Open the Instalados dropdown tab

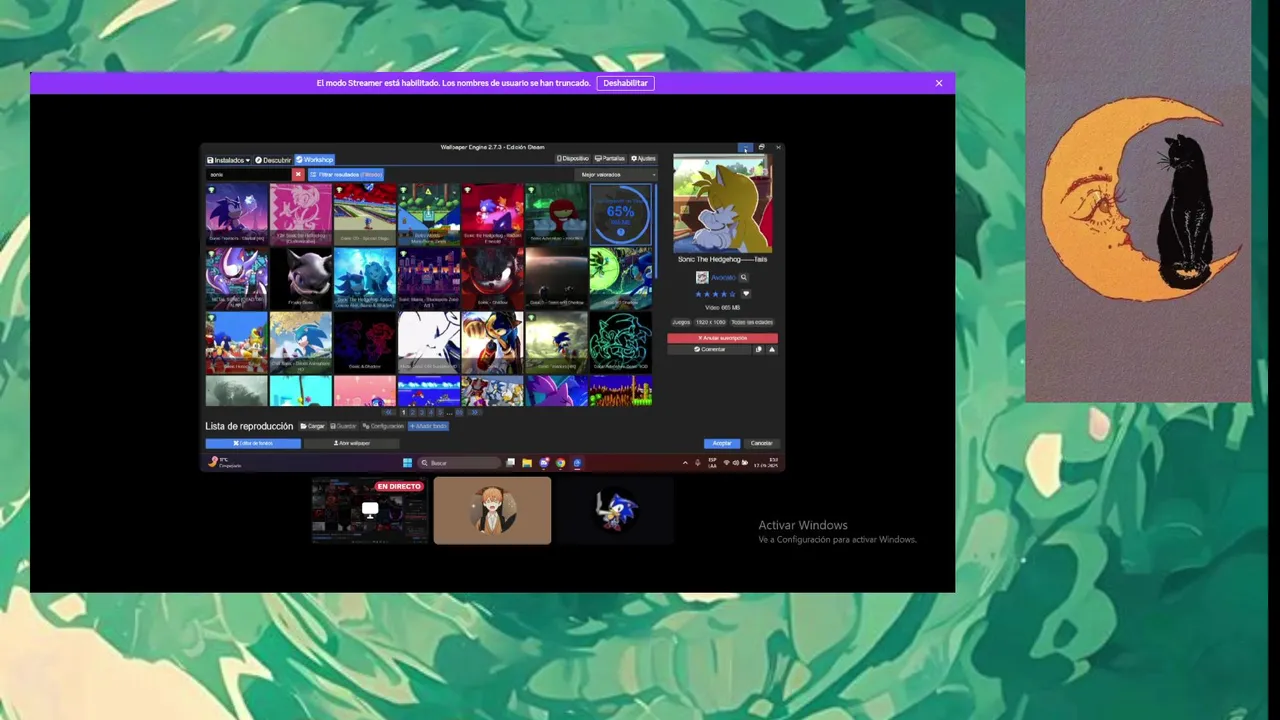pyautogui.click(x=228, y=160)
